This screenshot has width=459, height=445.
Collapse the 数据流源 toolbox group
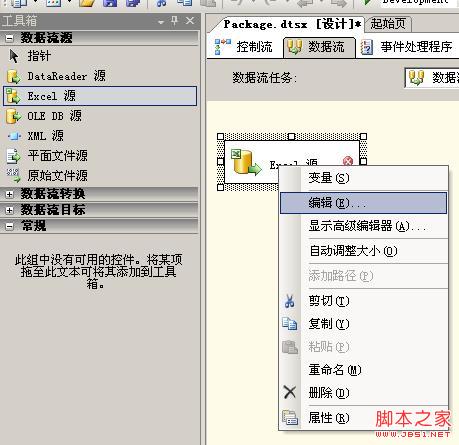click(9, 38)
